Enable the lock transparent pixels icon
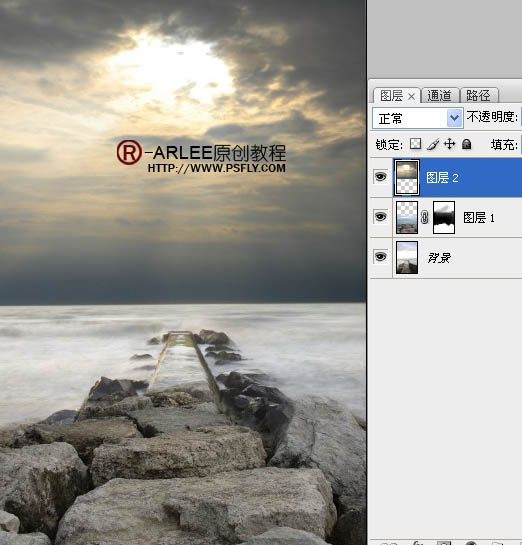 click(415, 144)
